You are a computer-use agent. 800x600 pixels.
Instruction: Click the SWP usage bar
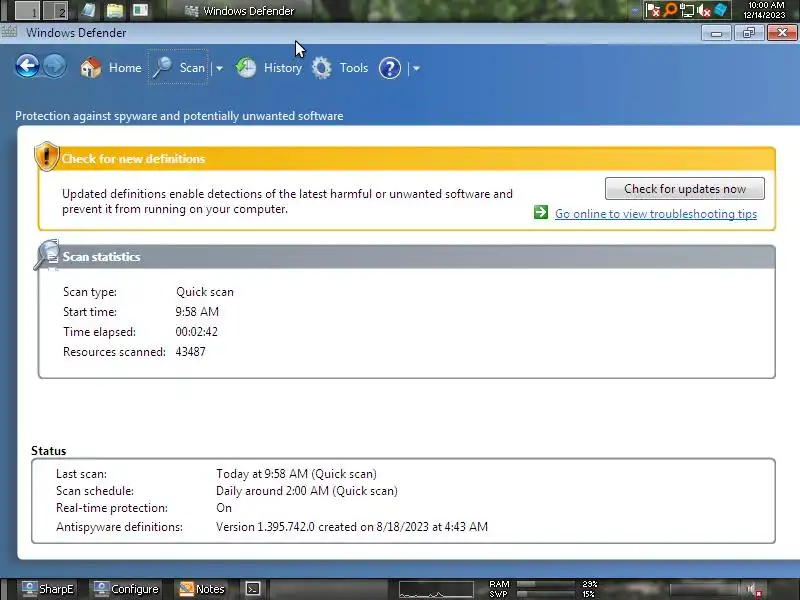(x=547, y=594)
